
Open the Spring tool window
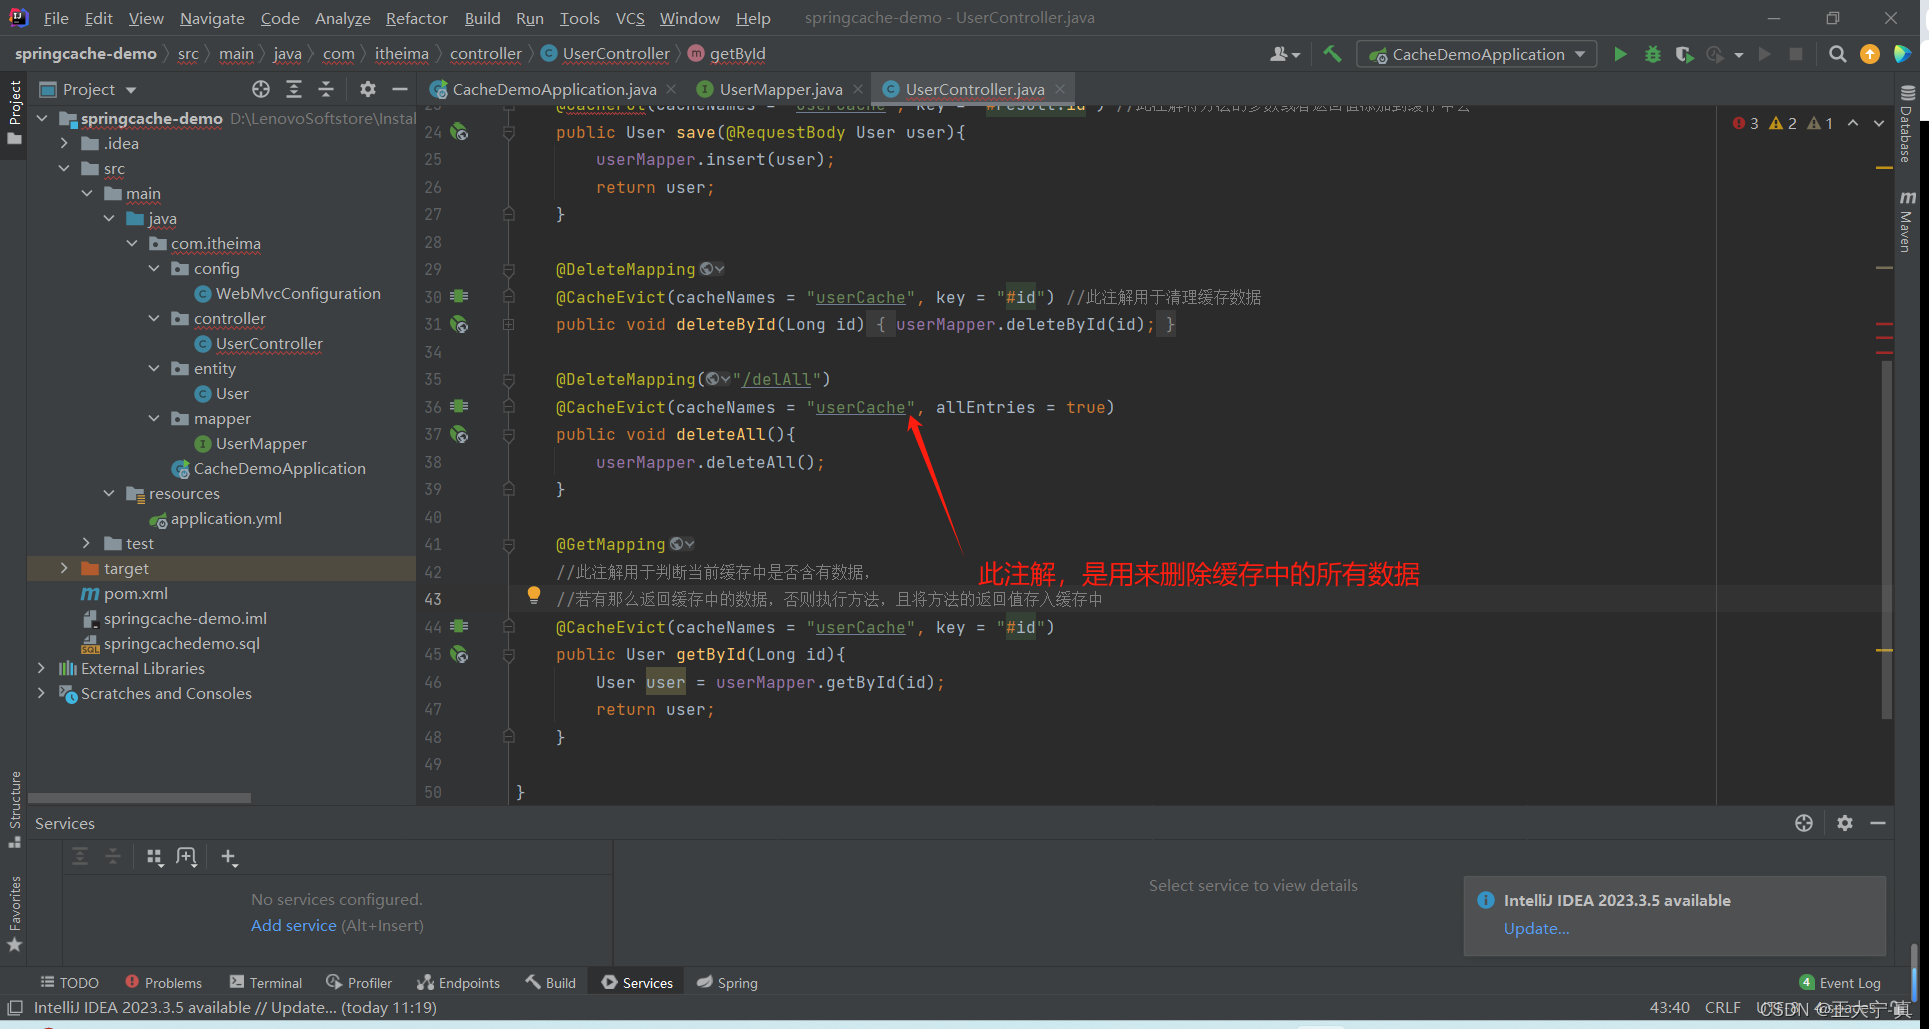[727, 983]
